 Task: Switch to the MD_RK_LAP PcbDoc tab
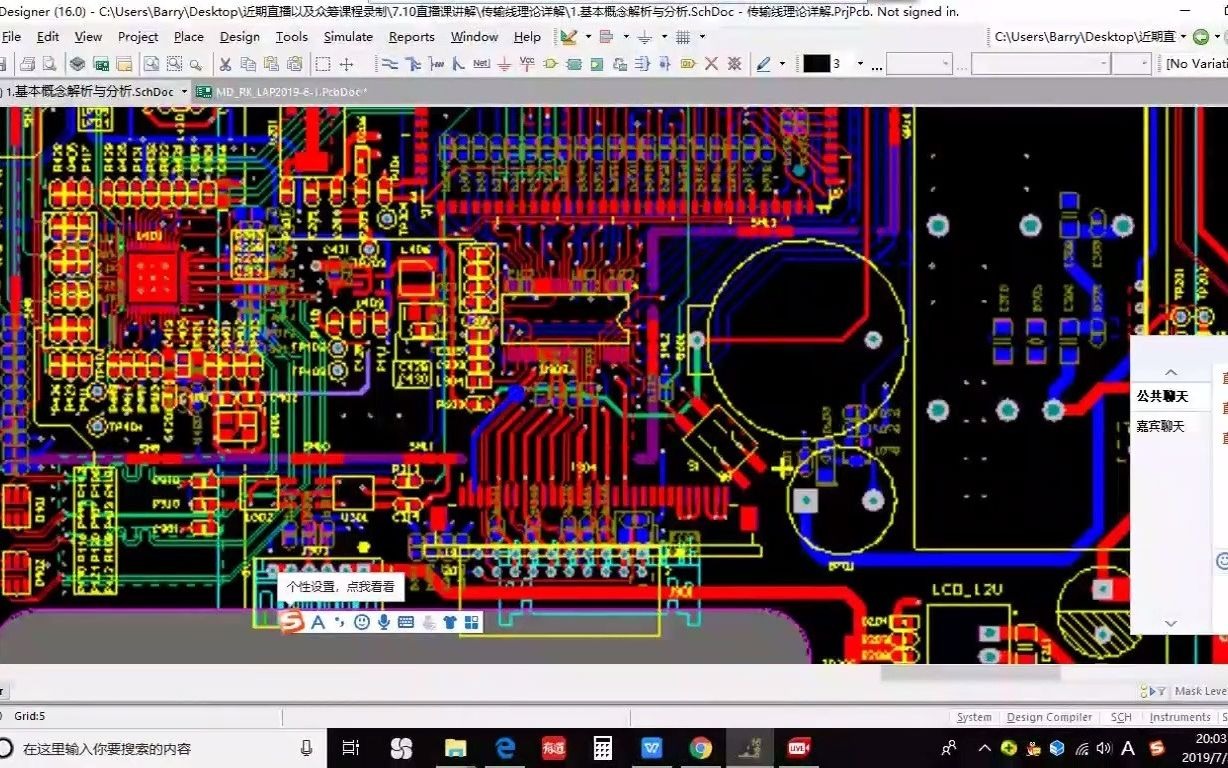click(x=283, y=91)
